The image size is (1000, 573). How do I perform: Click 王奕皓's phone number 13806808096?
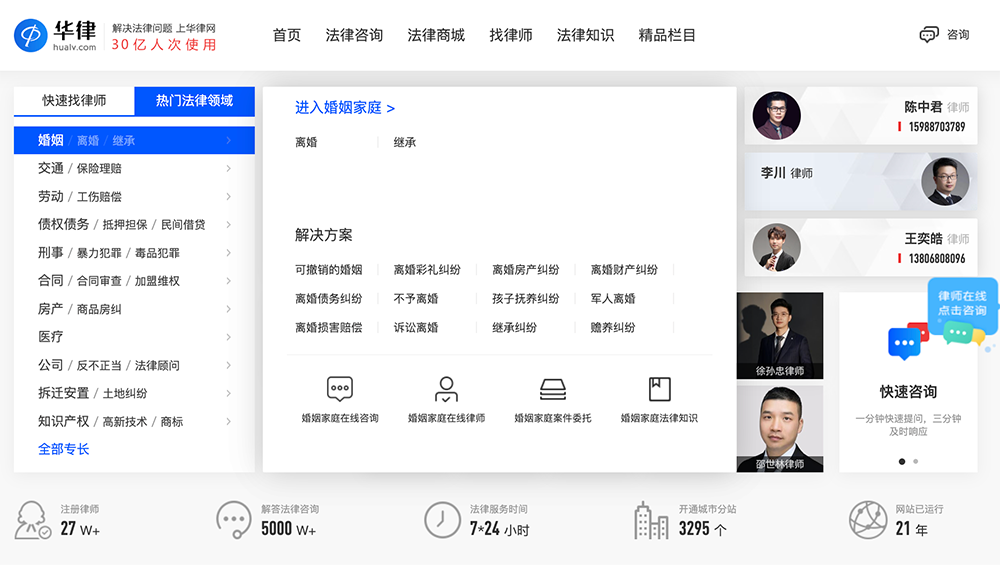point(937,258)
